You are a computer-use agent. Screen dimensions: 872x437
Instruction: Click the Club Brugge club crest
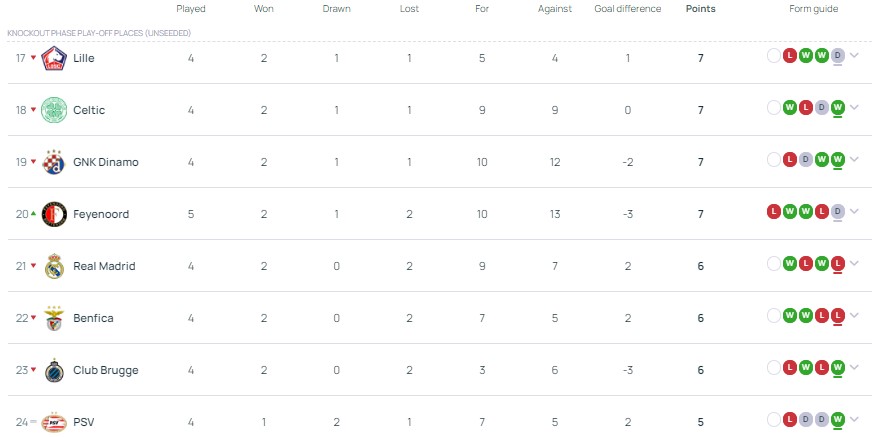54,370
